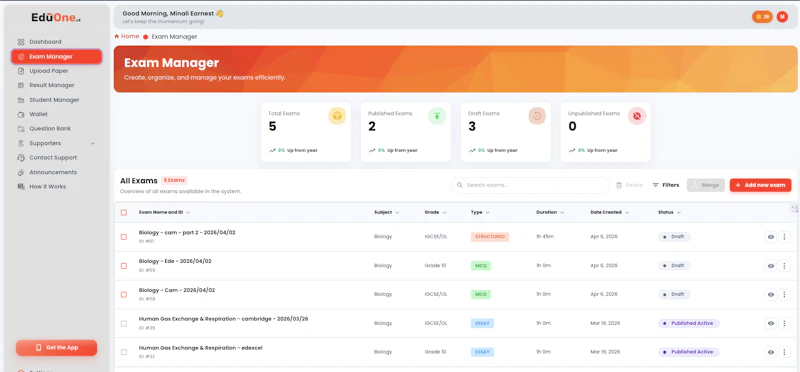Expand the Supporters submenu chevron
This screenshot has height=372, width=800.
[92, 143]
